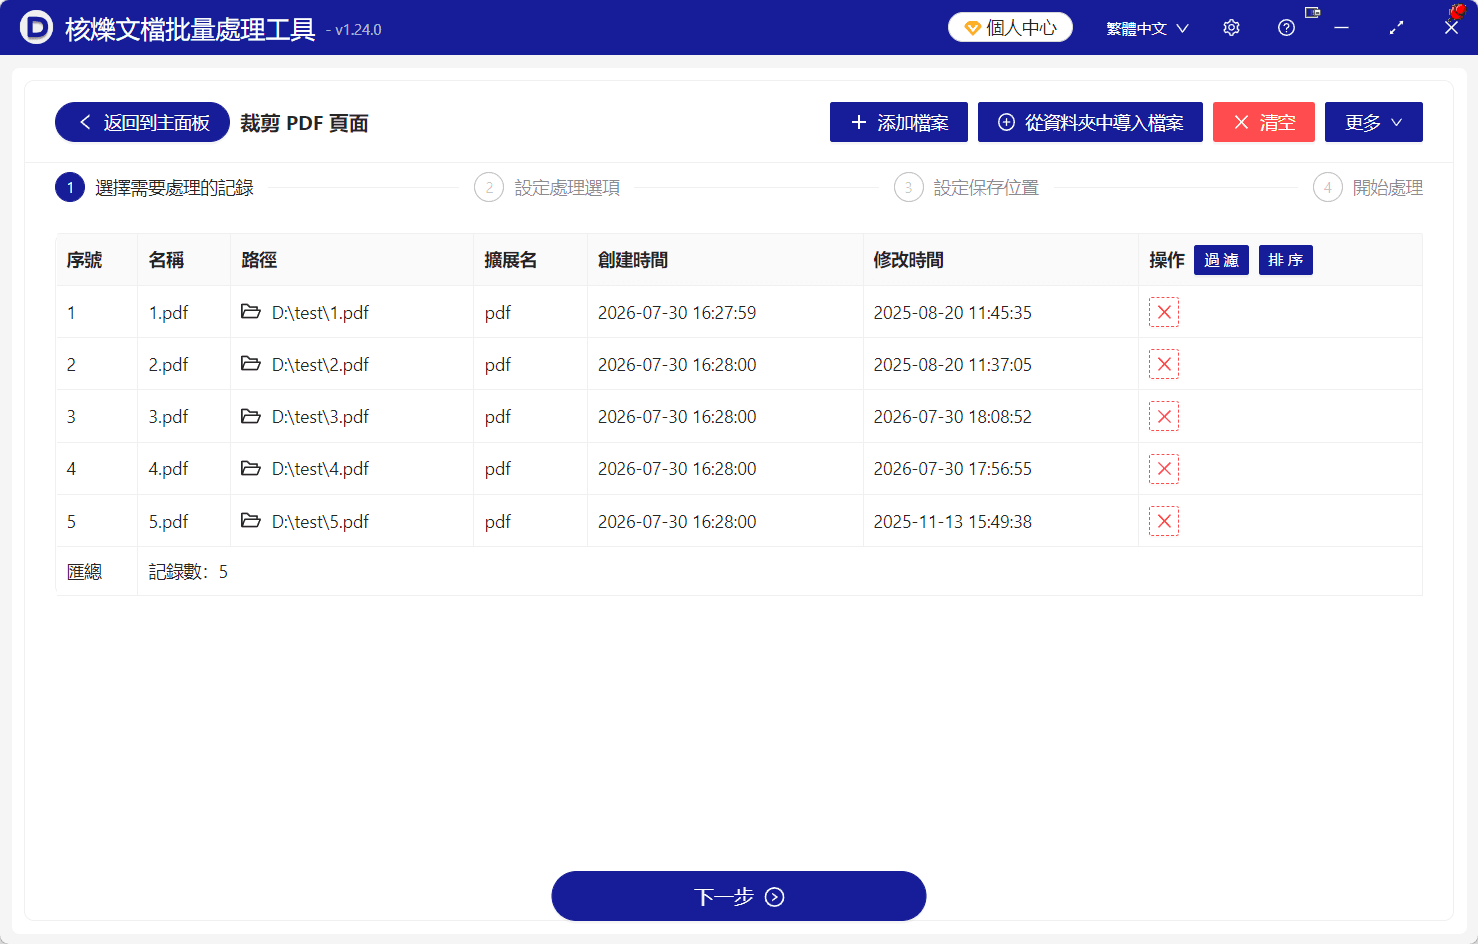Click path text D:\test\3.pdf

click(320, 416)
